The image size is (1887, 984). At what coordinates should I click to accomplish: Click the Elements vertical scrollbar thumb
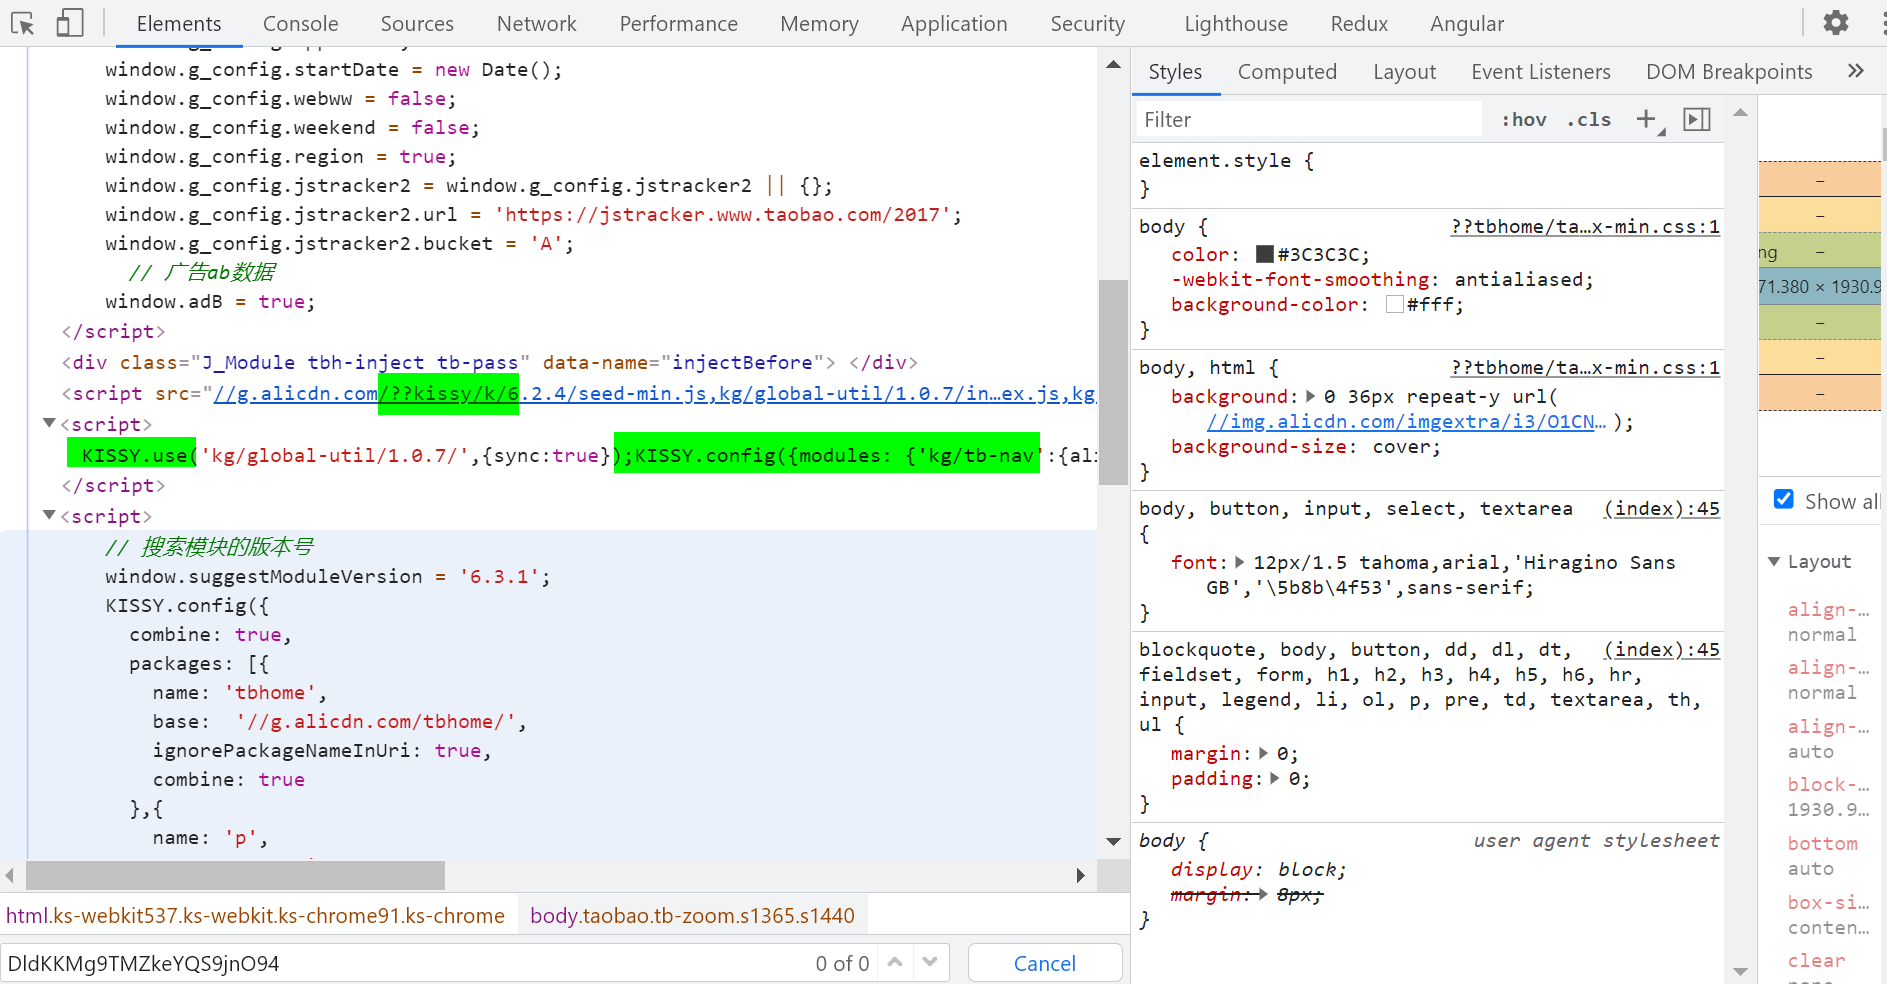1113,382
